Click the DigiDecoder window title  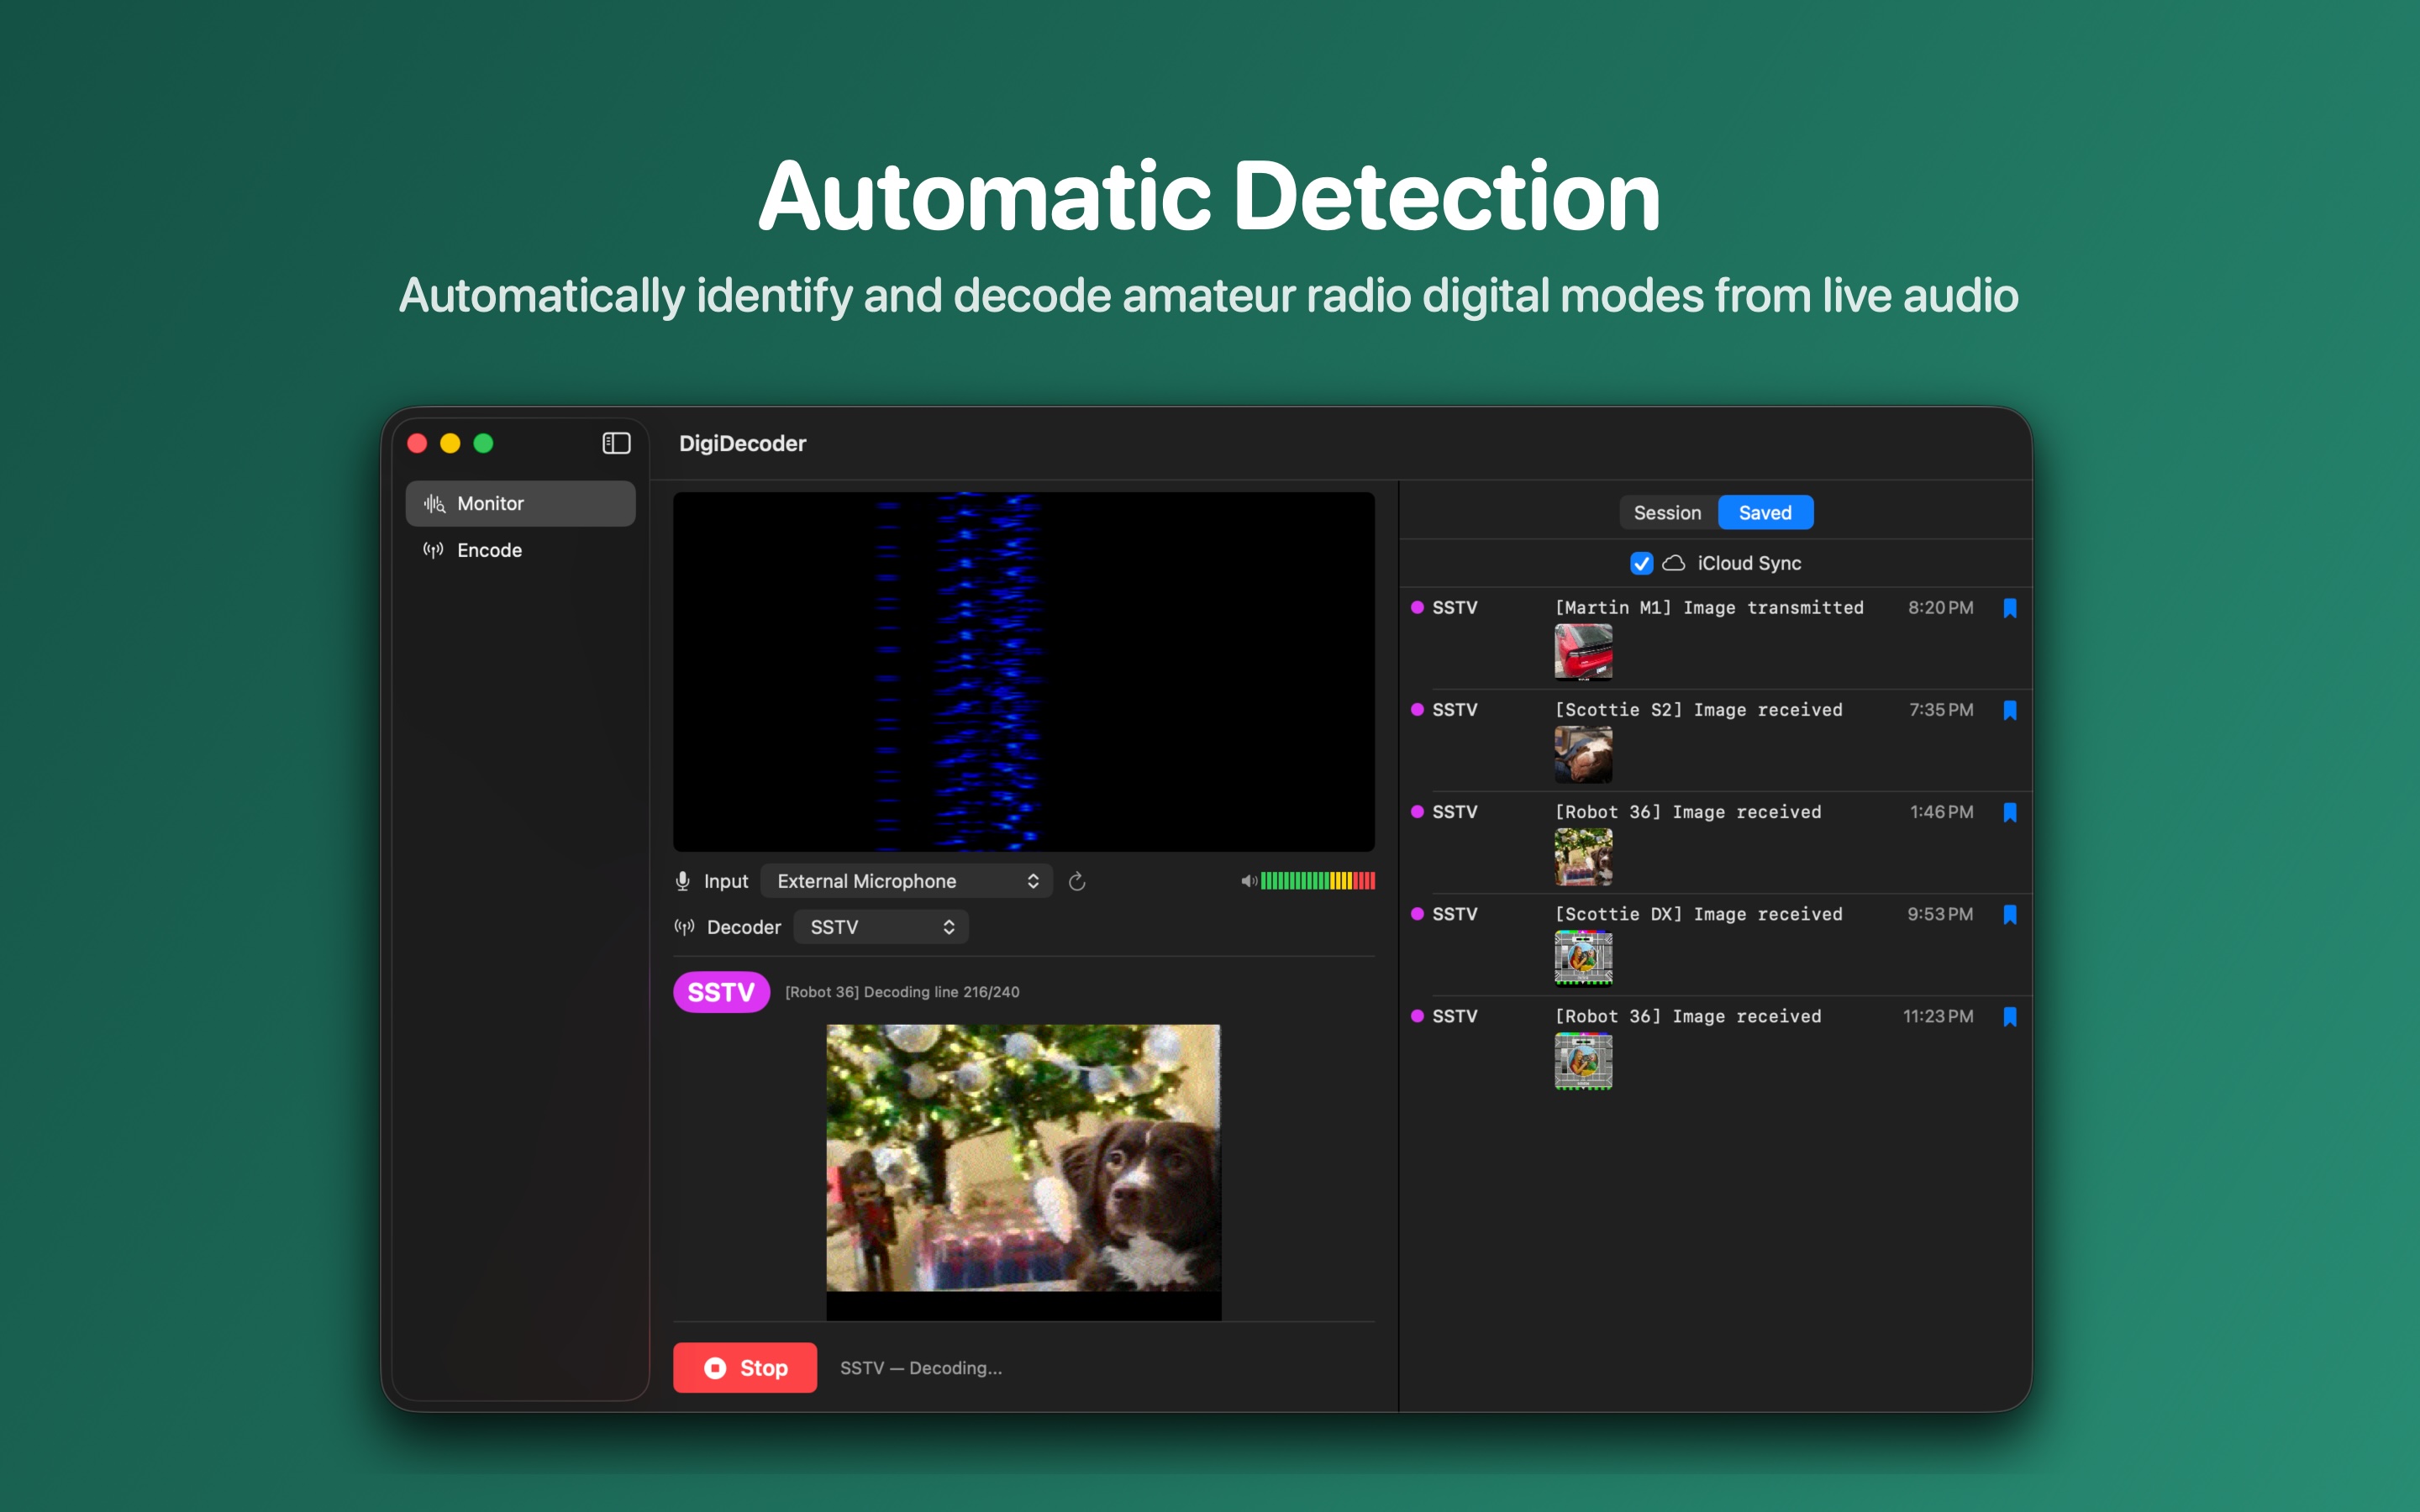742,443
